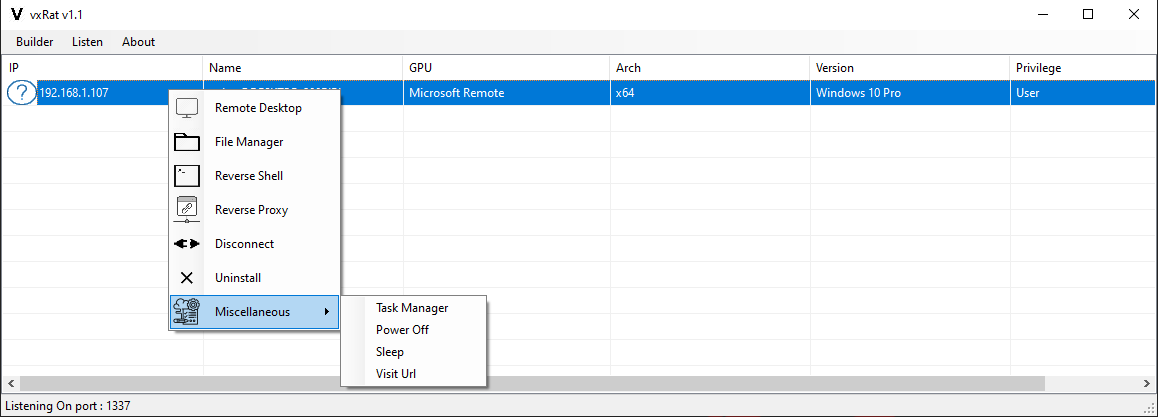Click the horizontal scrollbar thumb
The width and height of the screenshot is (1158, 417).
pos(532,384)
